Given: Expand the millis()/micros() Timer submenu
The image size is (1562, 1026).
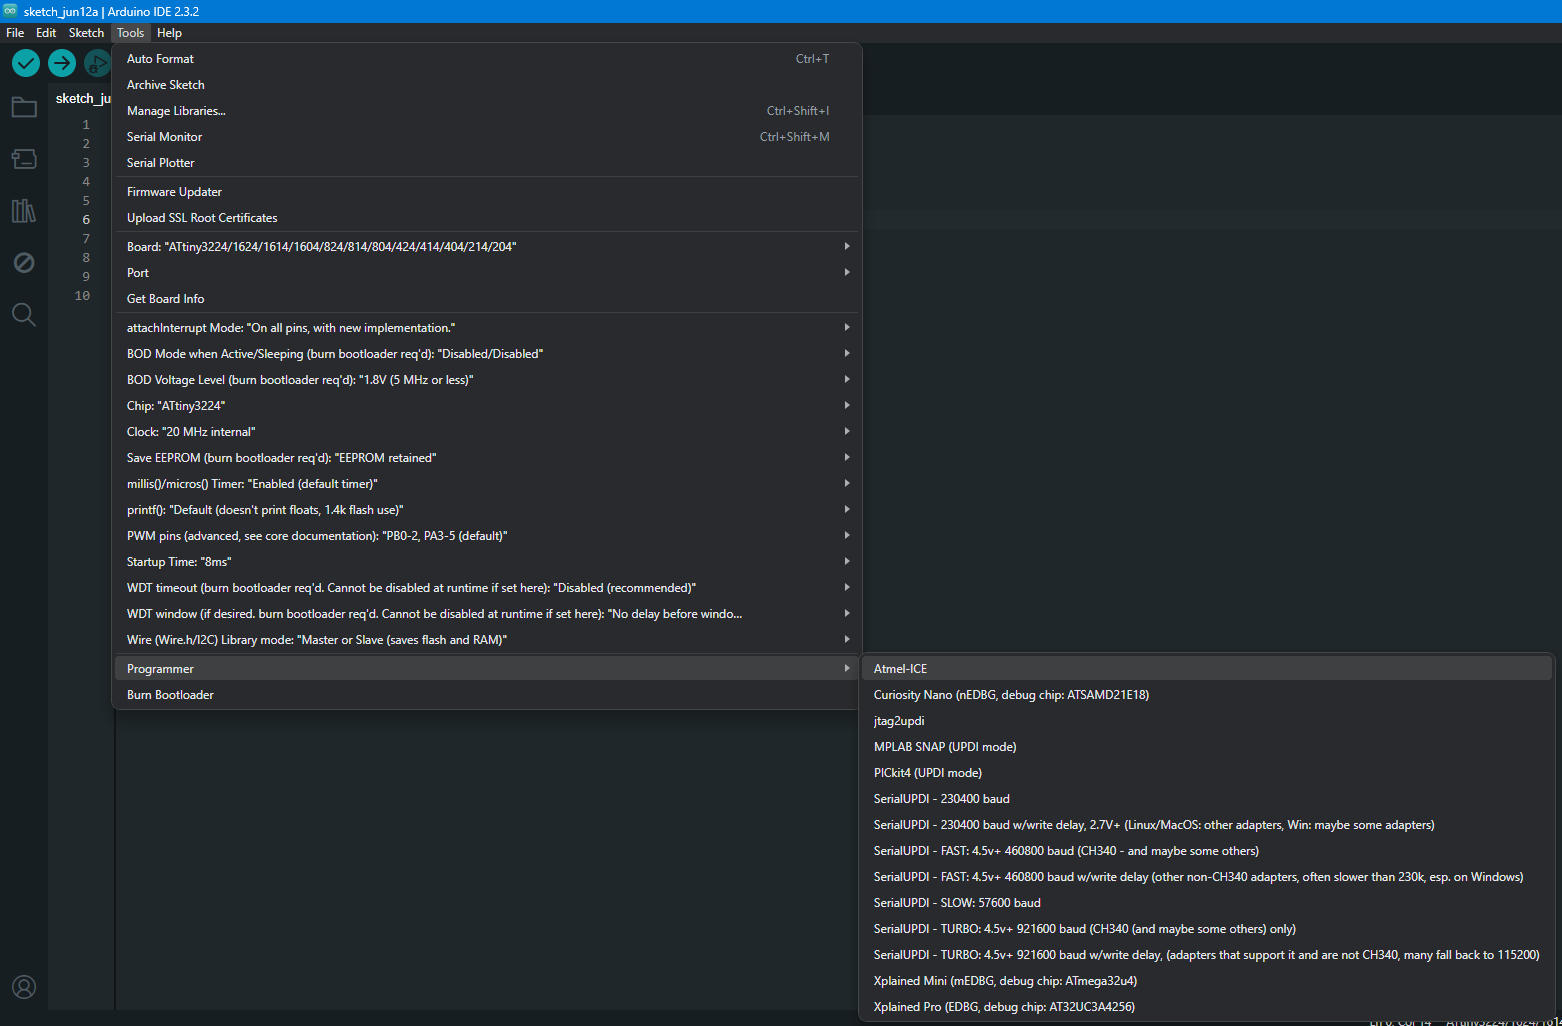Looking at the screenshot, I should 487,484.
